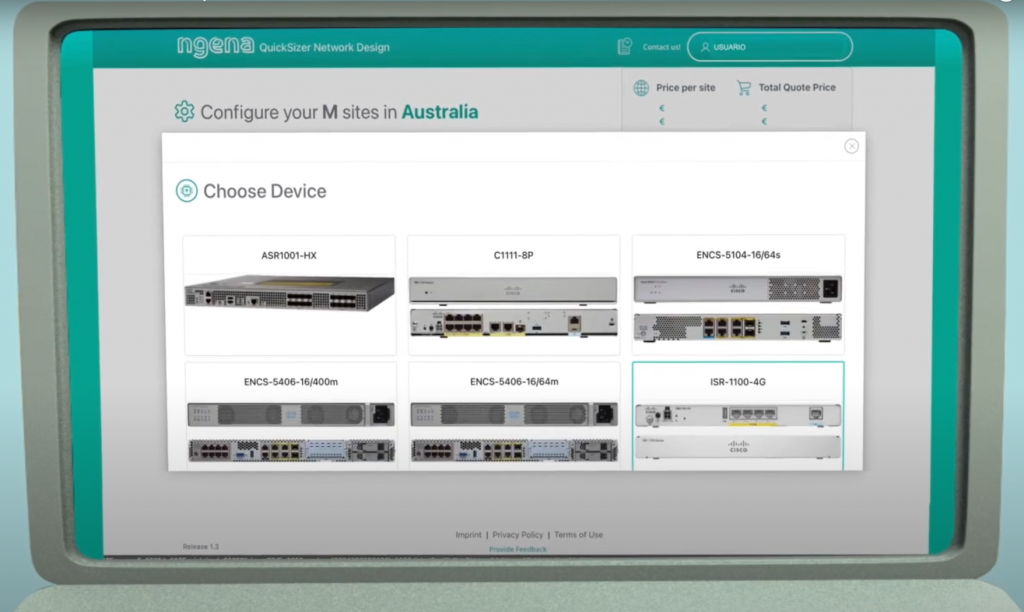The image size is (1024, 612).
Task: Close the Choose Device dialog
Action: pyautogui.click(x=851, y=146)
